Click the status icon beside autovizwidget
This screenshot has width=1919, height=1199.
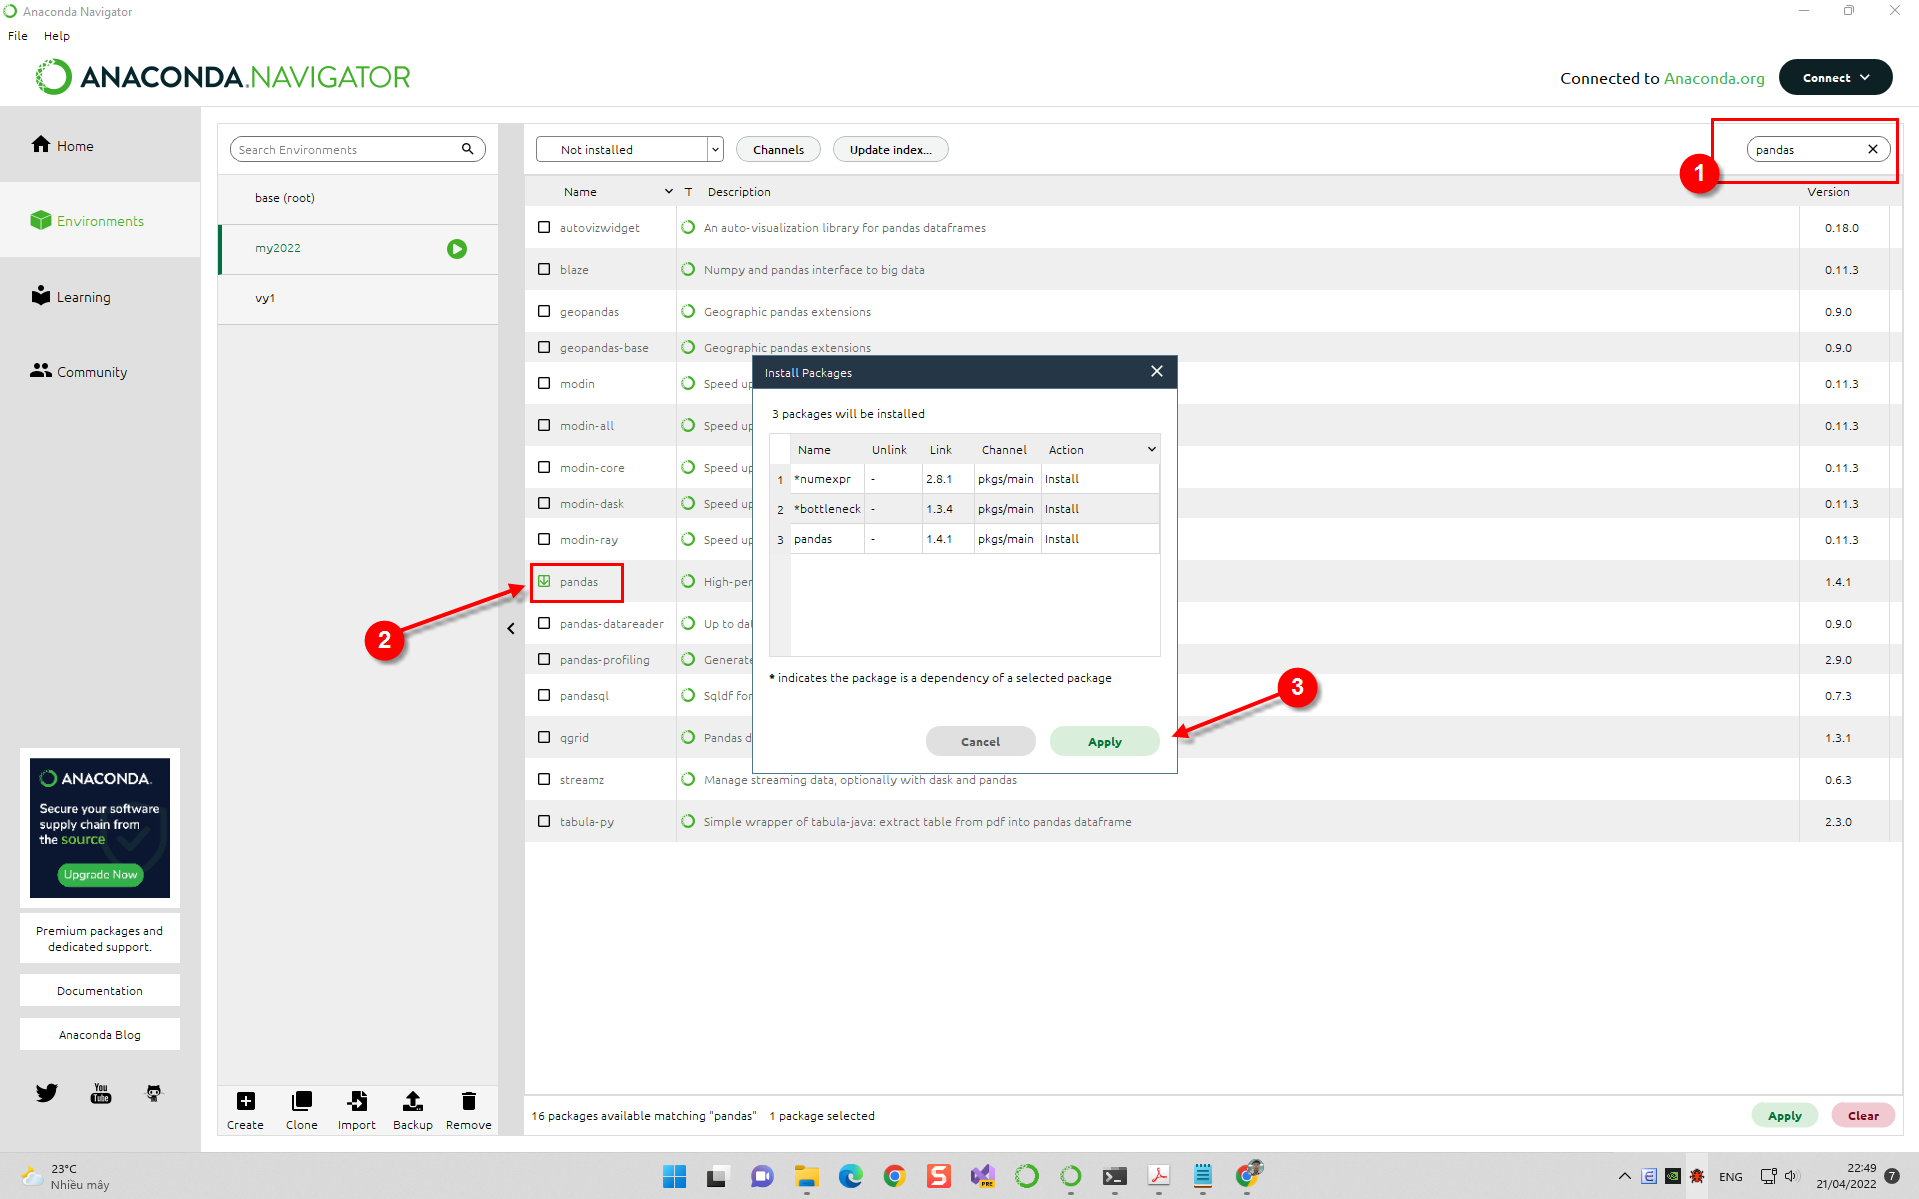(x=688, y=227)
